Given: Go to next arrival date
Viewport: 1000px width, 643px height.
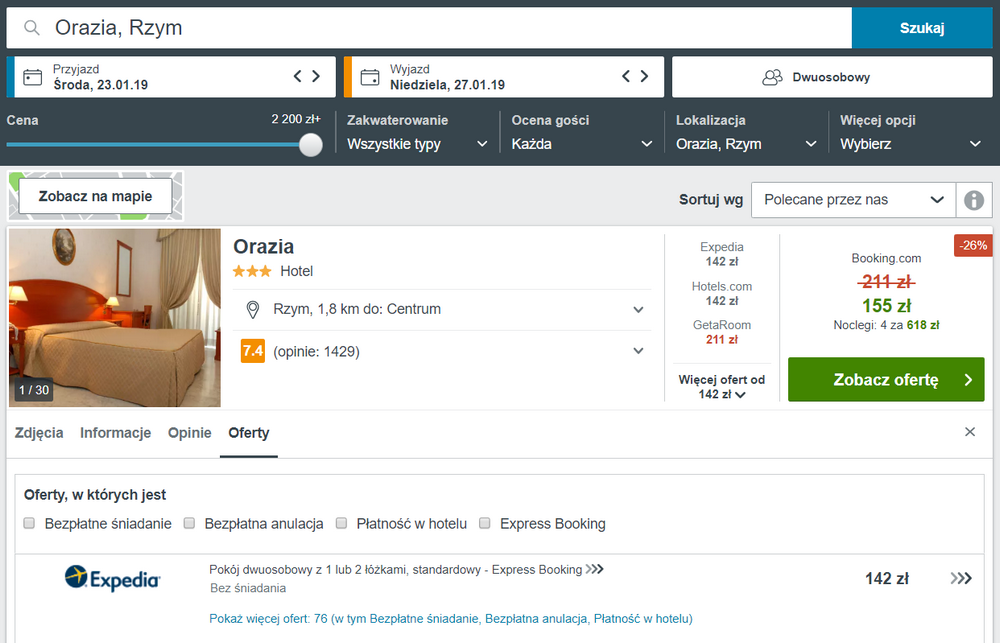Looking at the screenshot, I should 316,77.
